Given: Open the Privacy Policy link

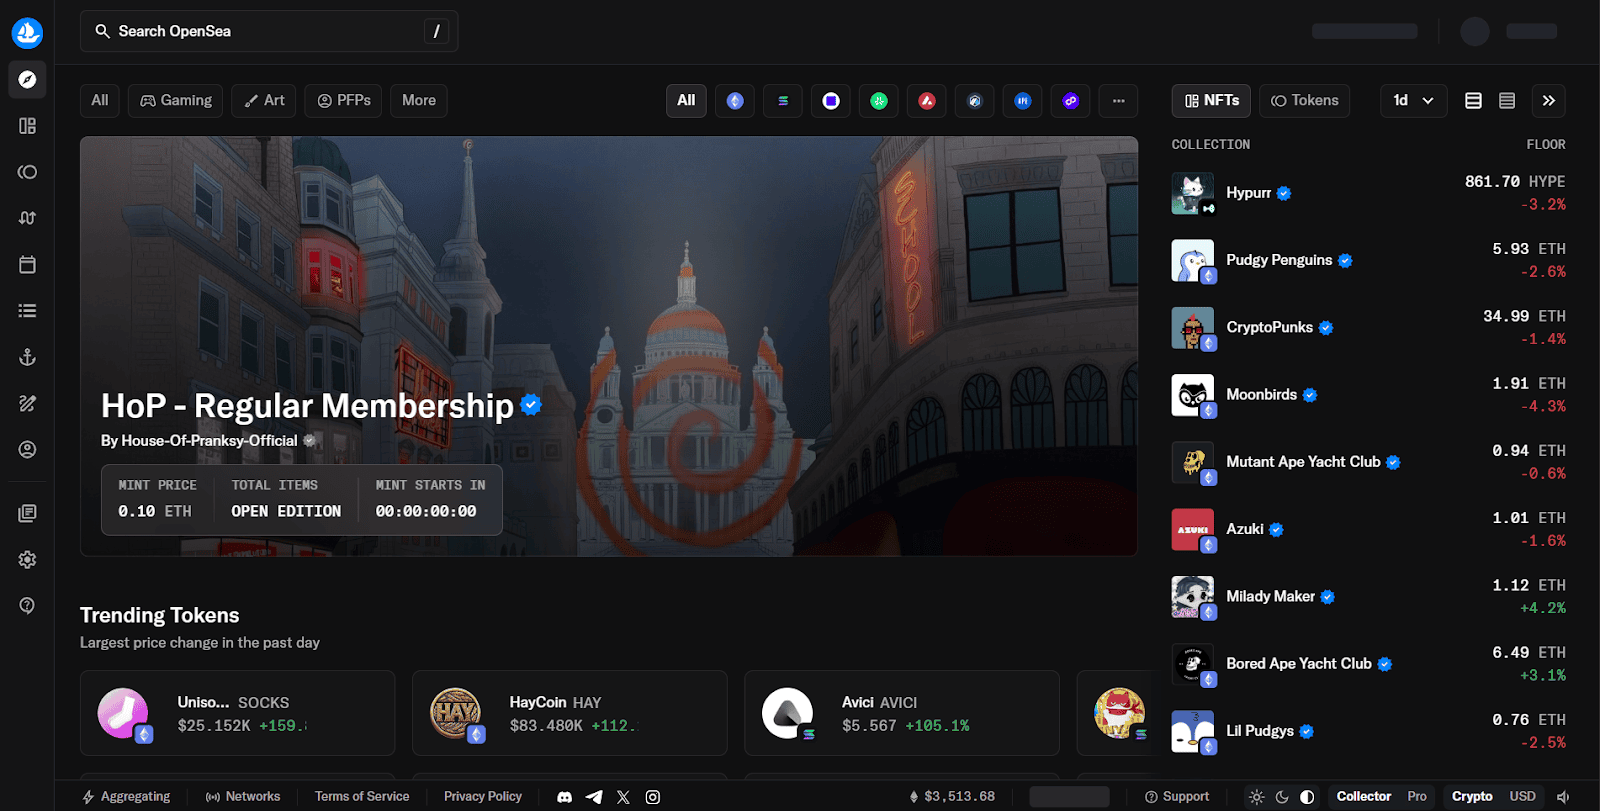Looking at the screenshot, I should pyautogui.click(x=483, y=797).
